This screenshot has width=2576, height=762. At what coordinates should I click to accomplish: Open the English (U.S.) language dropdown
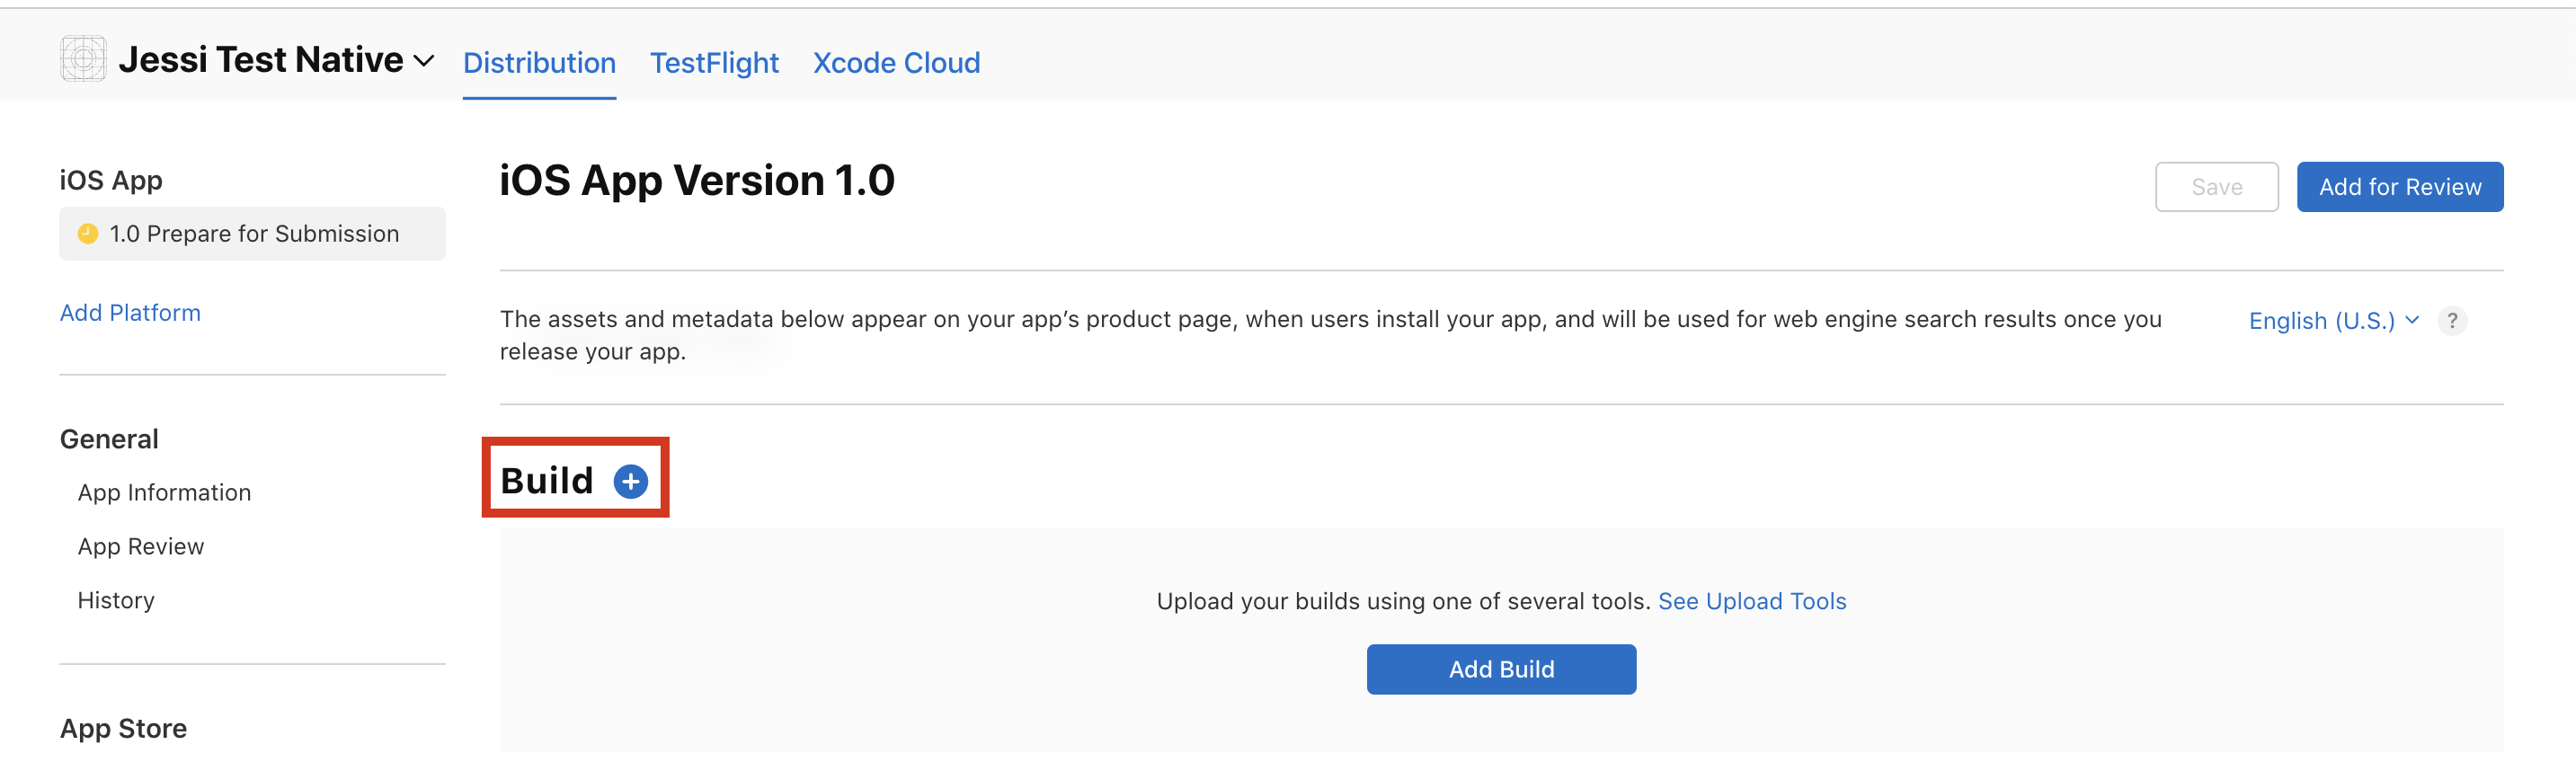pos(2332,321)
